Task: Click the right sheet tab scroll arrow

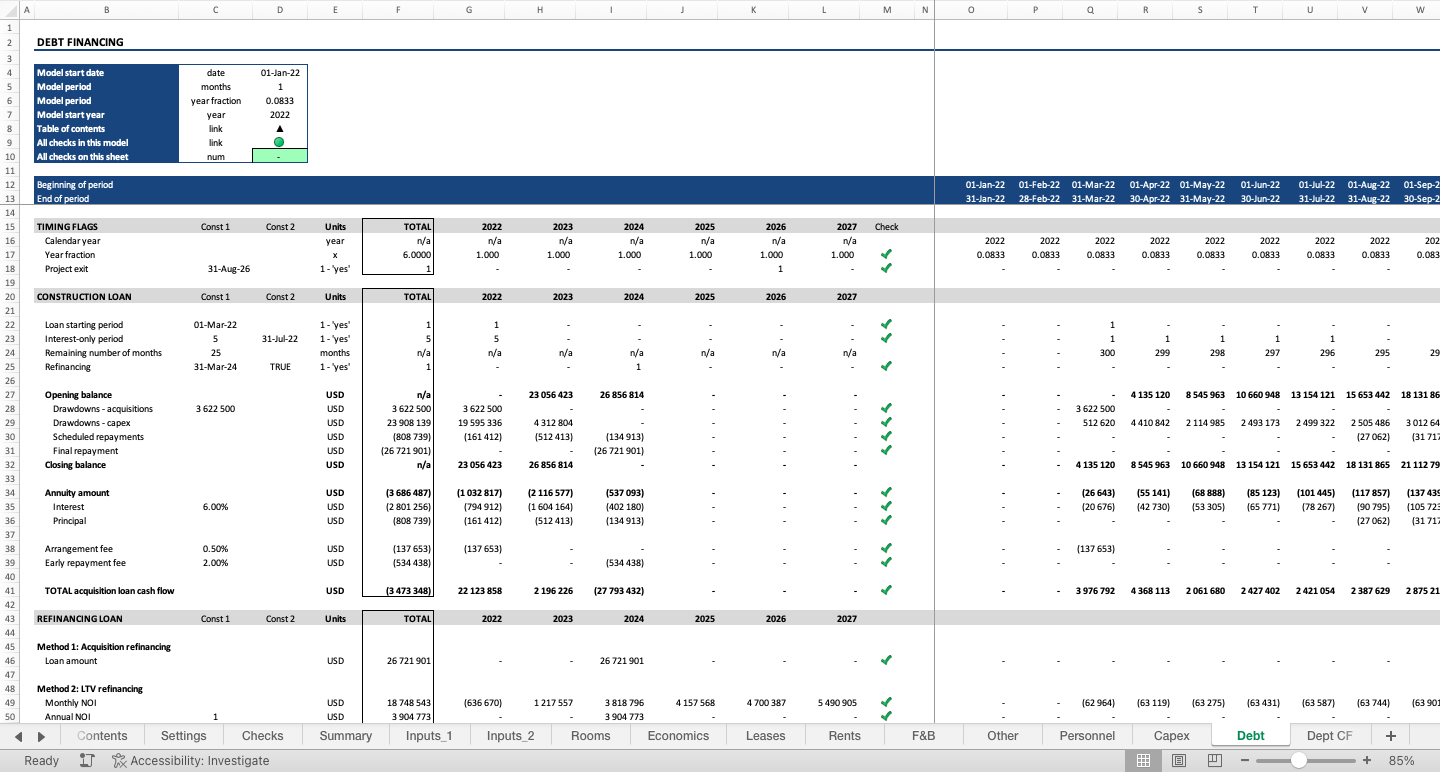Action: pos(39,735)
